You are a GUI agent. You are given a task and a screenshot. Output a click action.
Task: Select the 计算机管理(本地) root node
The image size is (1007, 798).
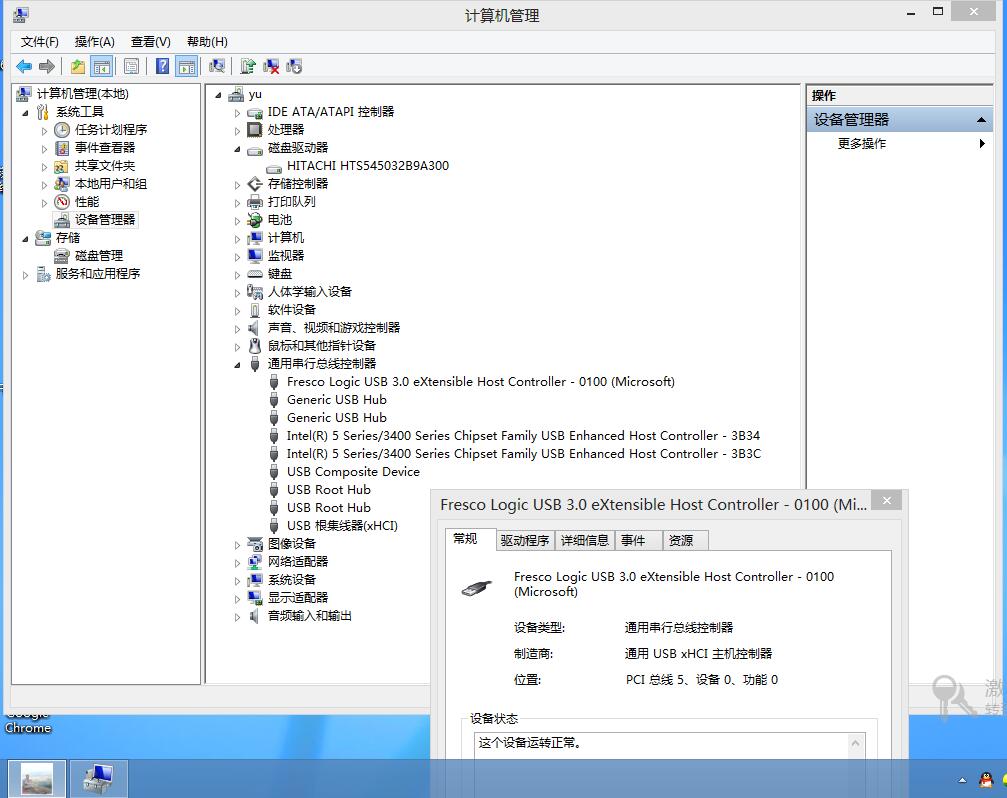[x=82, y=94]
